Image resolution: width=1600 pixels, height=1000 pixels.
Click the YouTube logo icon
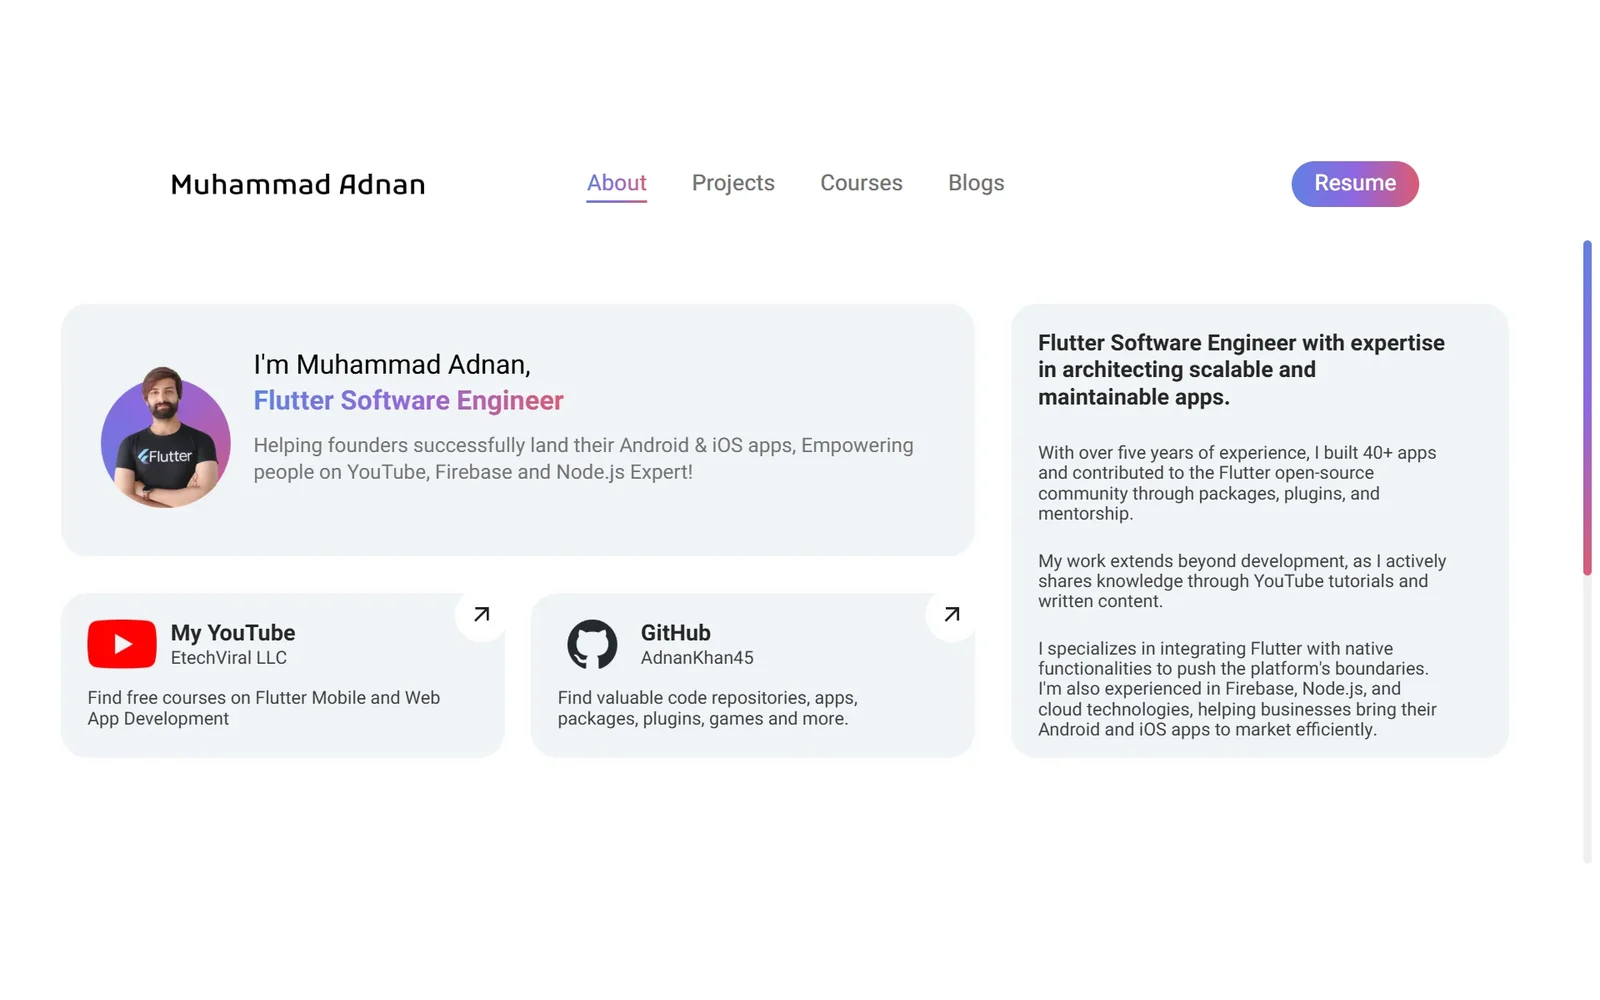coord(122,644)
